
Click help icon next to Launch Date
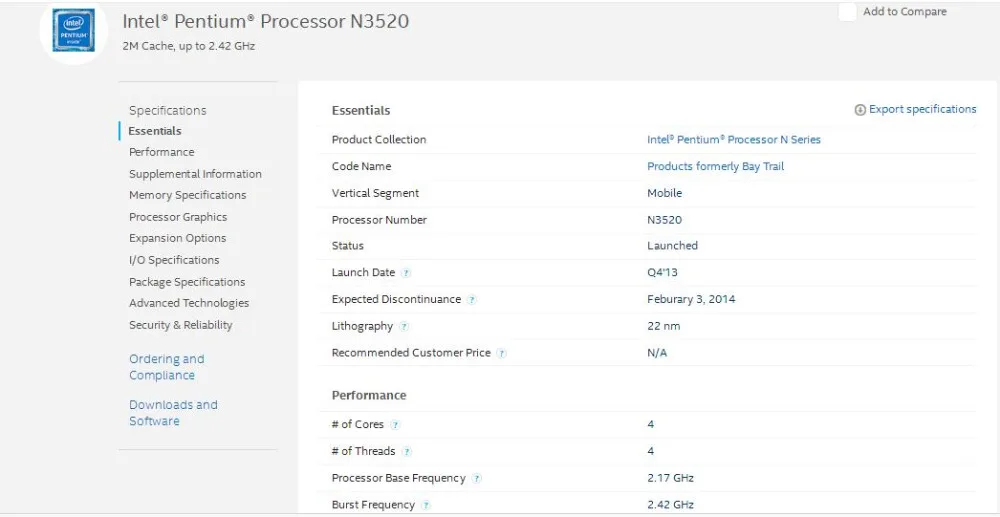407,273
